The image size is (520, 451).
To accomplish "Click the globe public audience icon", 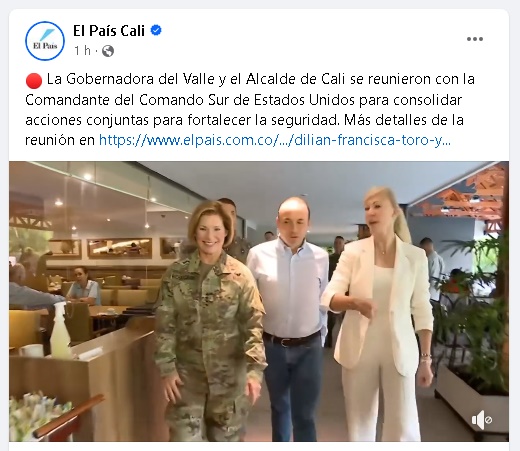I will click(108, 51).
